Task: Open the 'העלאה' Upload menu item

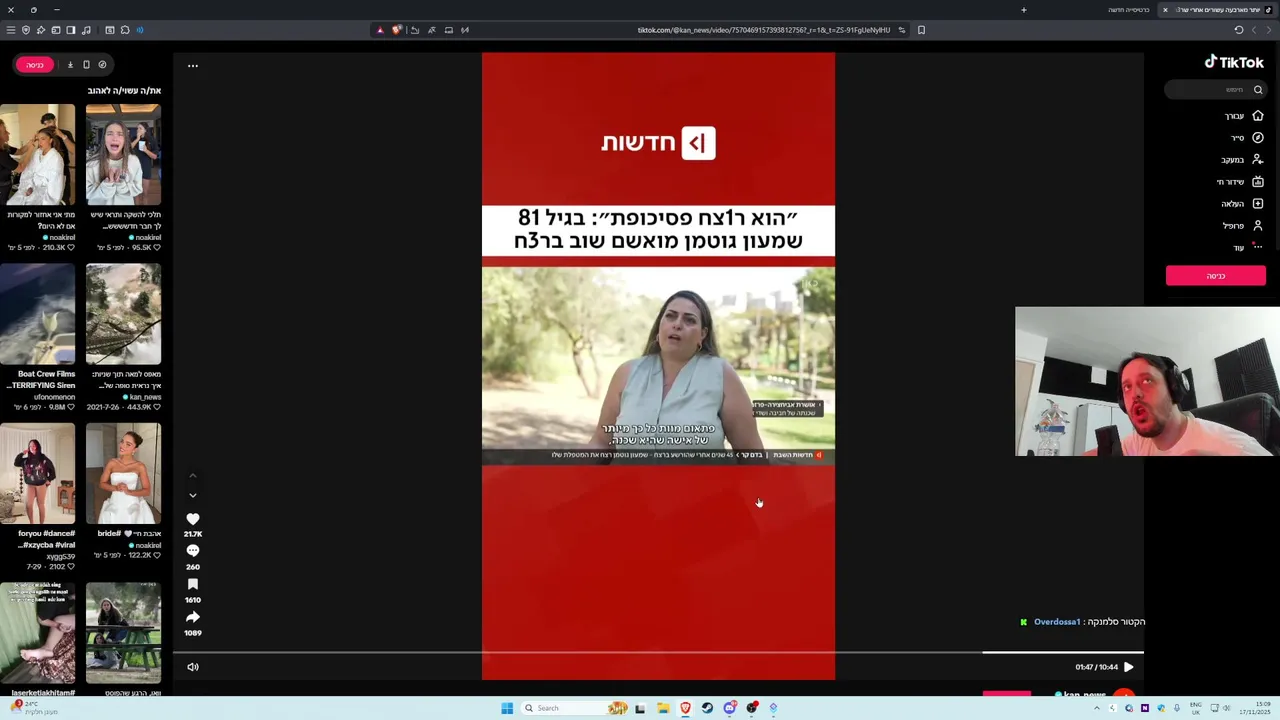Action: coord(1242,204)
